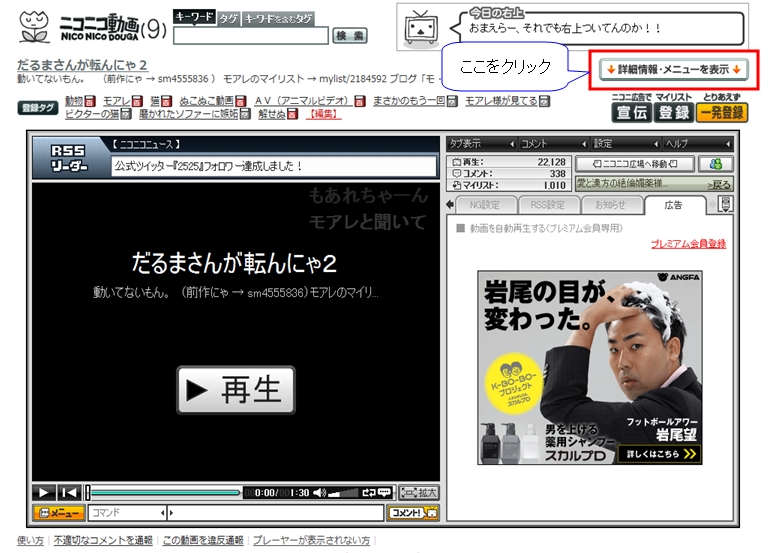Image resolution: width=768 pixels, height=553 pixels.
Task: Expand the タブ表示 dropdown menu
Action: (x=476, y=143)
